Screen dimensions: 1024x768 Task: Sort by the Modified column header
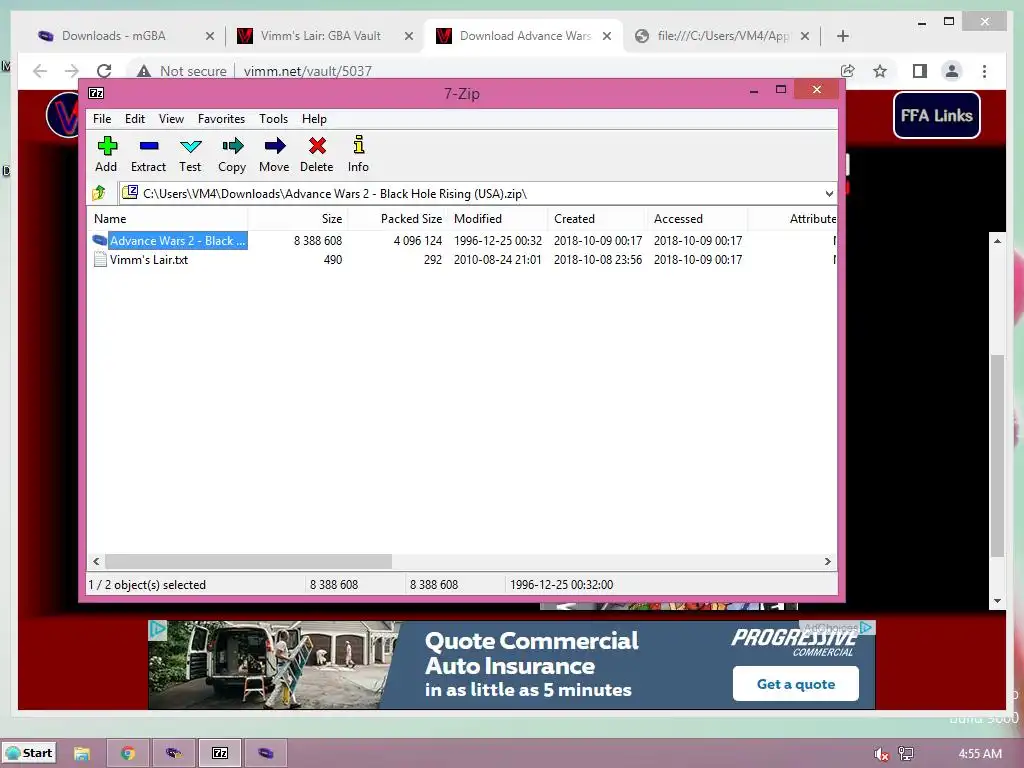click(498, 219)
